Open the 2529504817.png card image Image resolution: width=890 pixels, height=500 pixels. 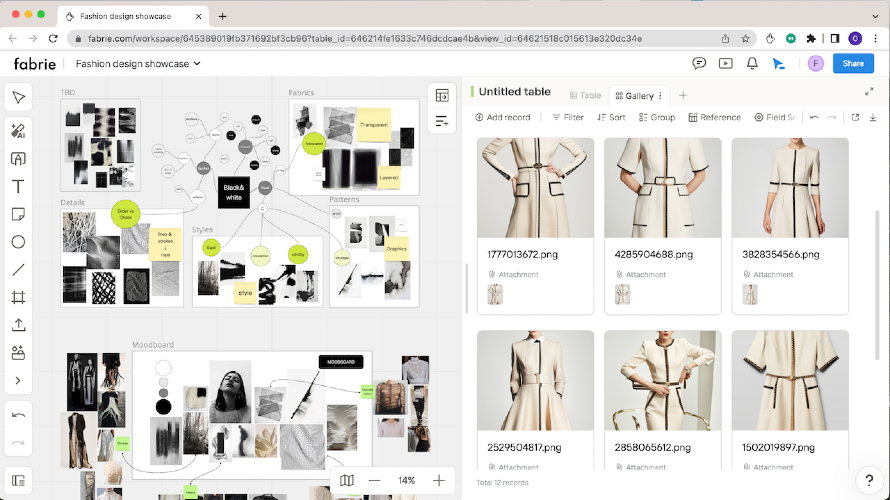click(535, 381)
